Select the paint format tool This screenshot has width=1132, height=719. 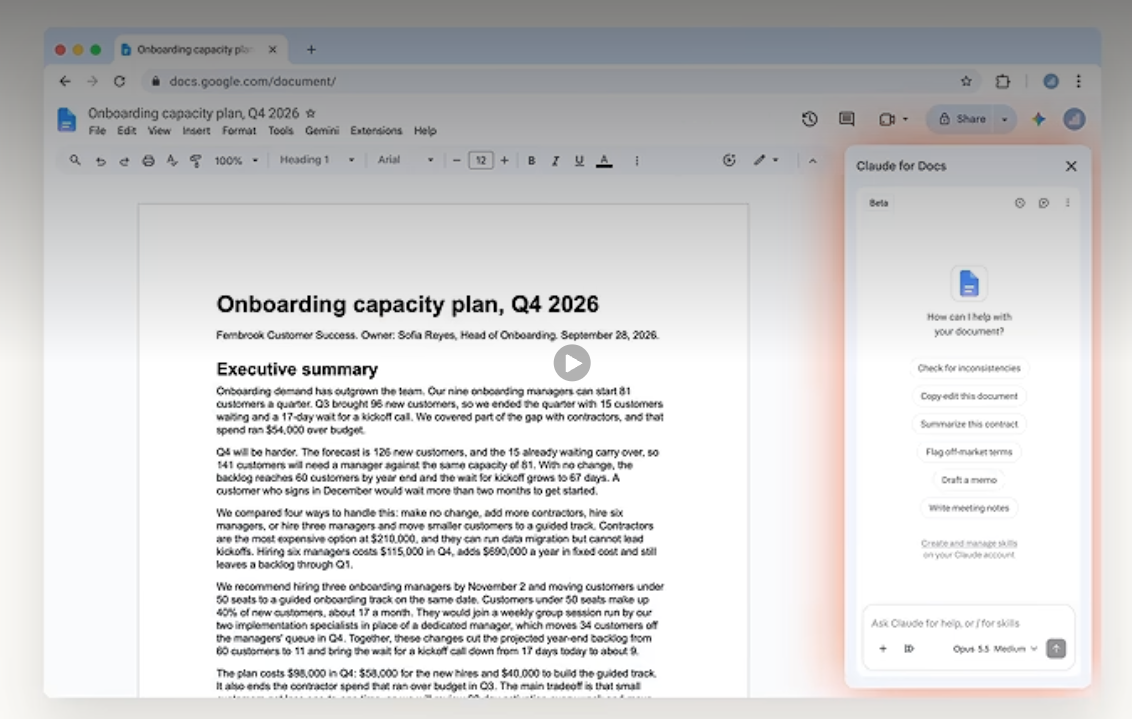(196, 161)
